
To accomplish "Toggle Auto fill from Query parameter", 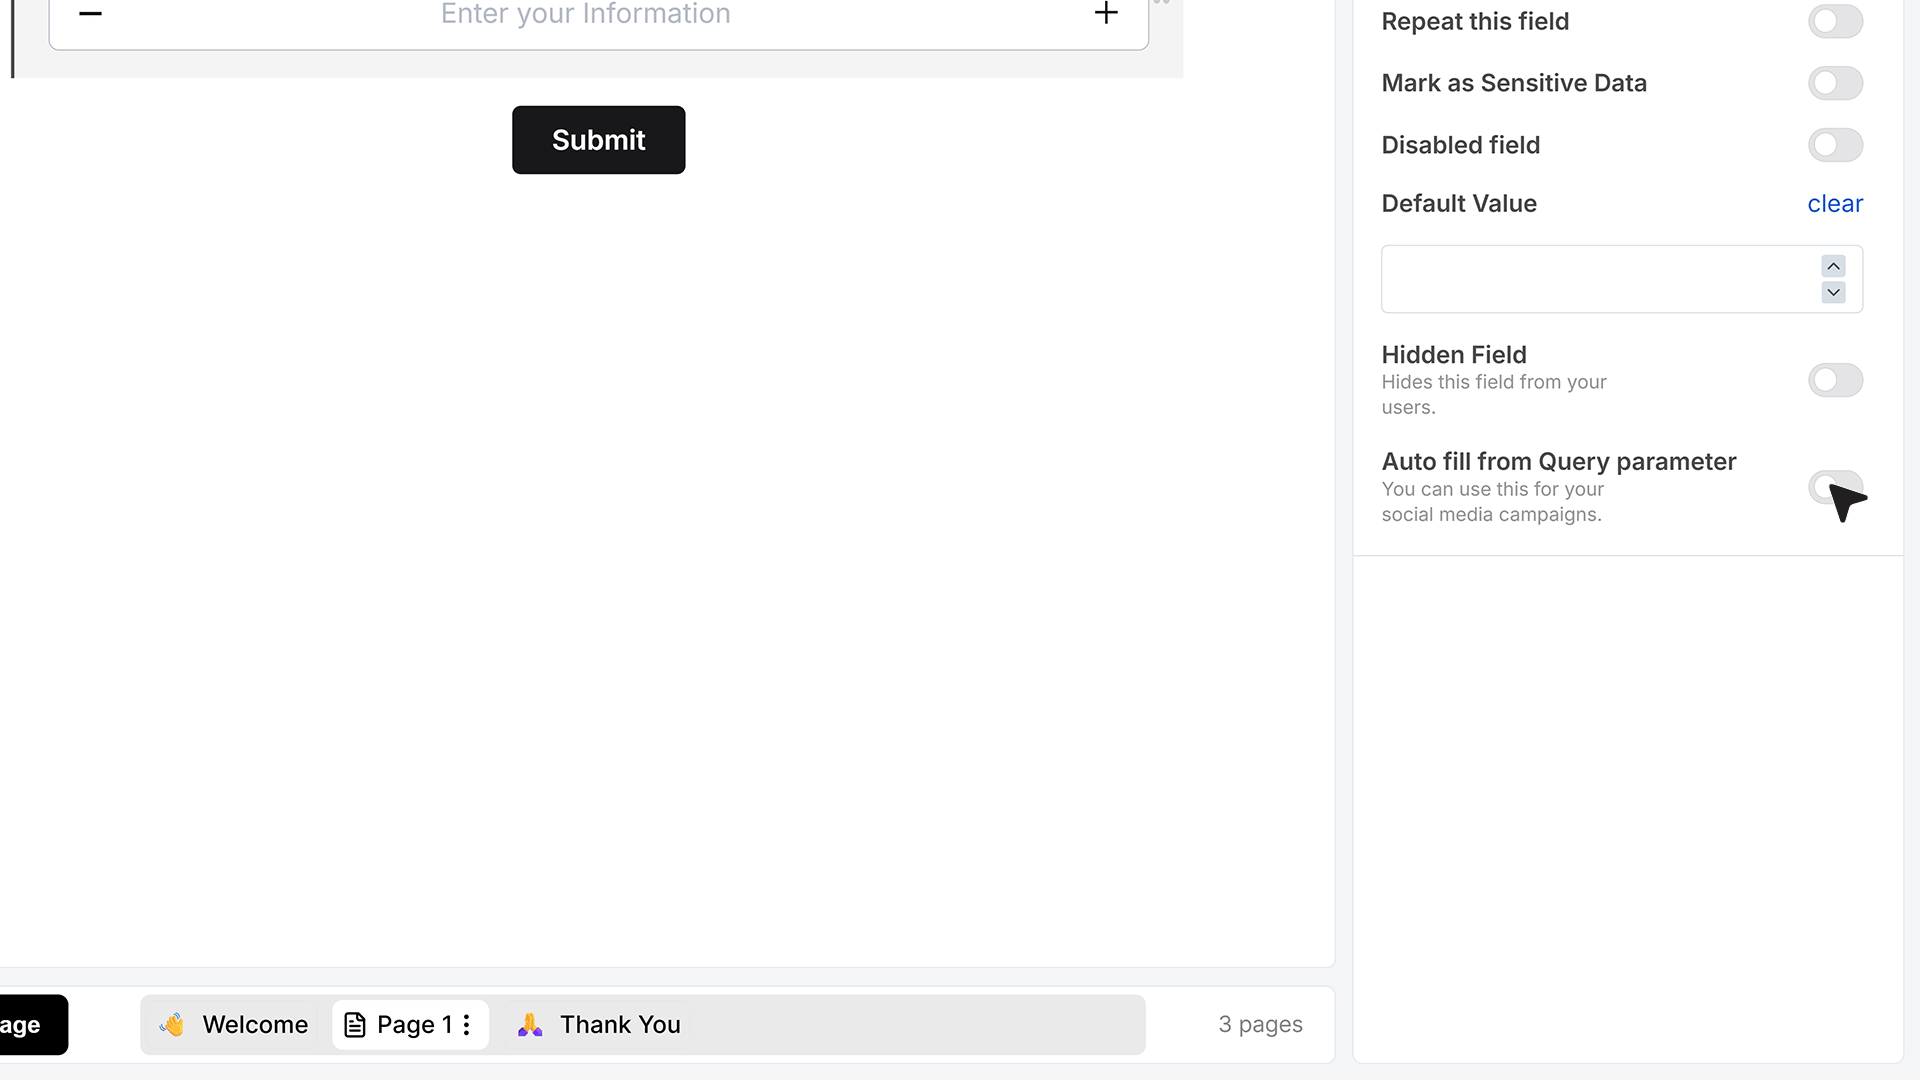I will coord(1835,487).
